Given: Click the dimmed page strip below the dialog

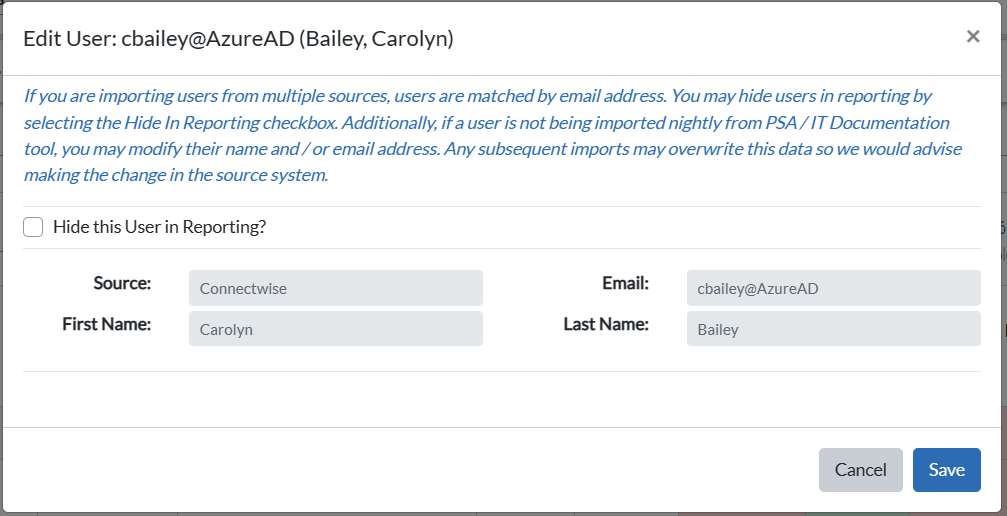Looking at the screenshot, I should pos(504,514).
